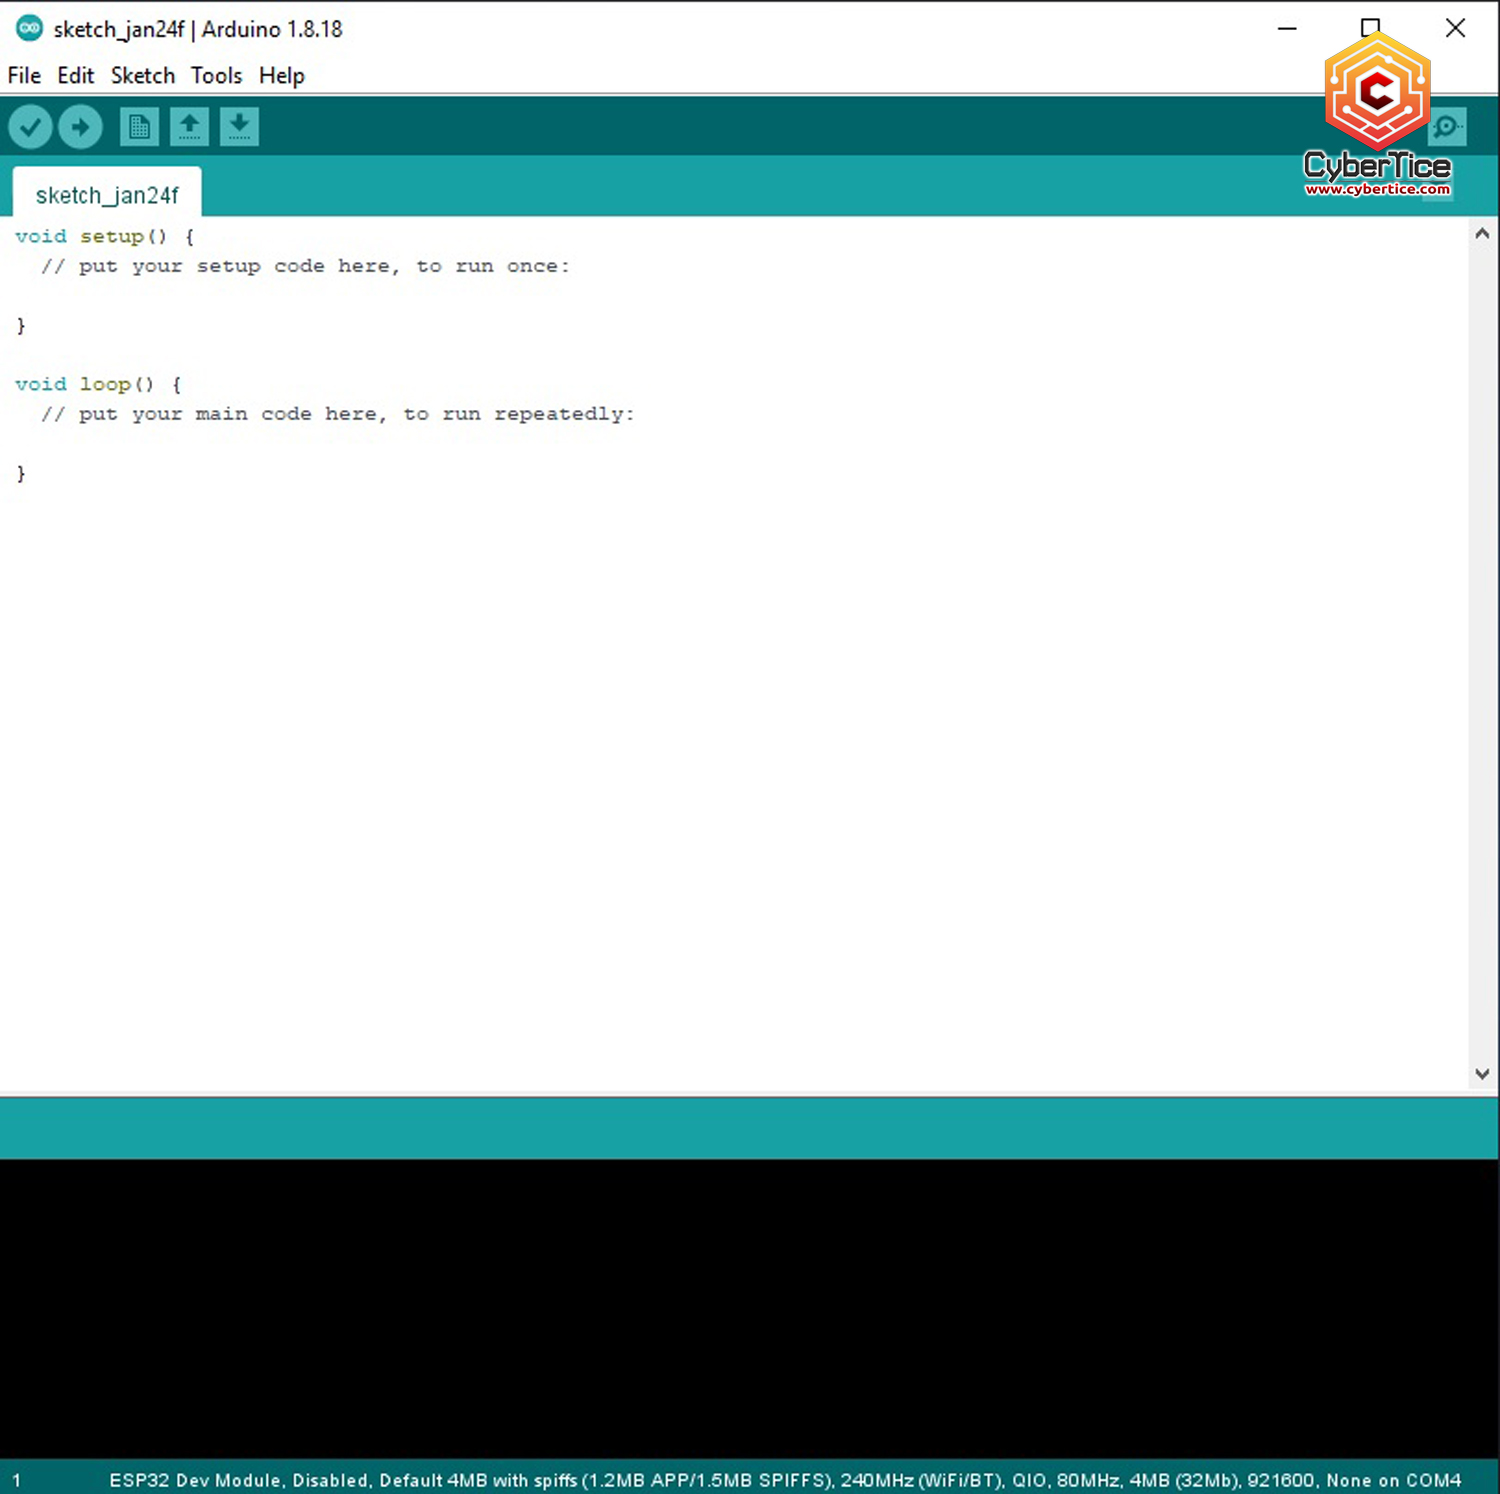Click the CyberTice hexagon logo

click(1377, 92)
